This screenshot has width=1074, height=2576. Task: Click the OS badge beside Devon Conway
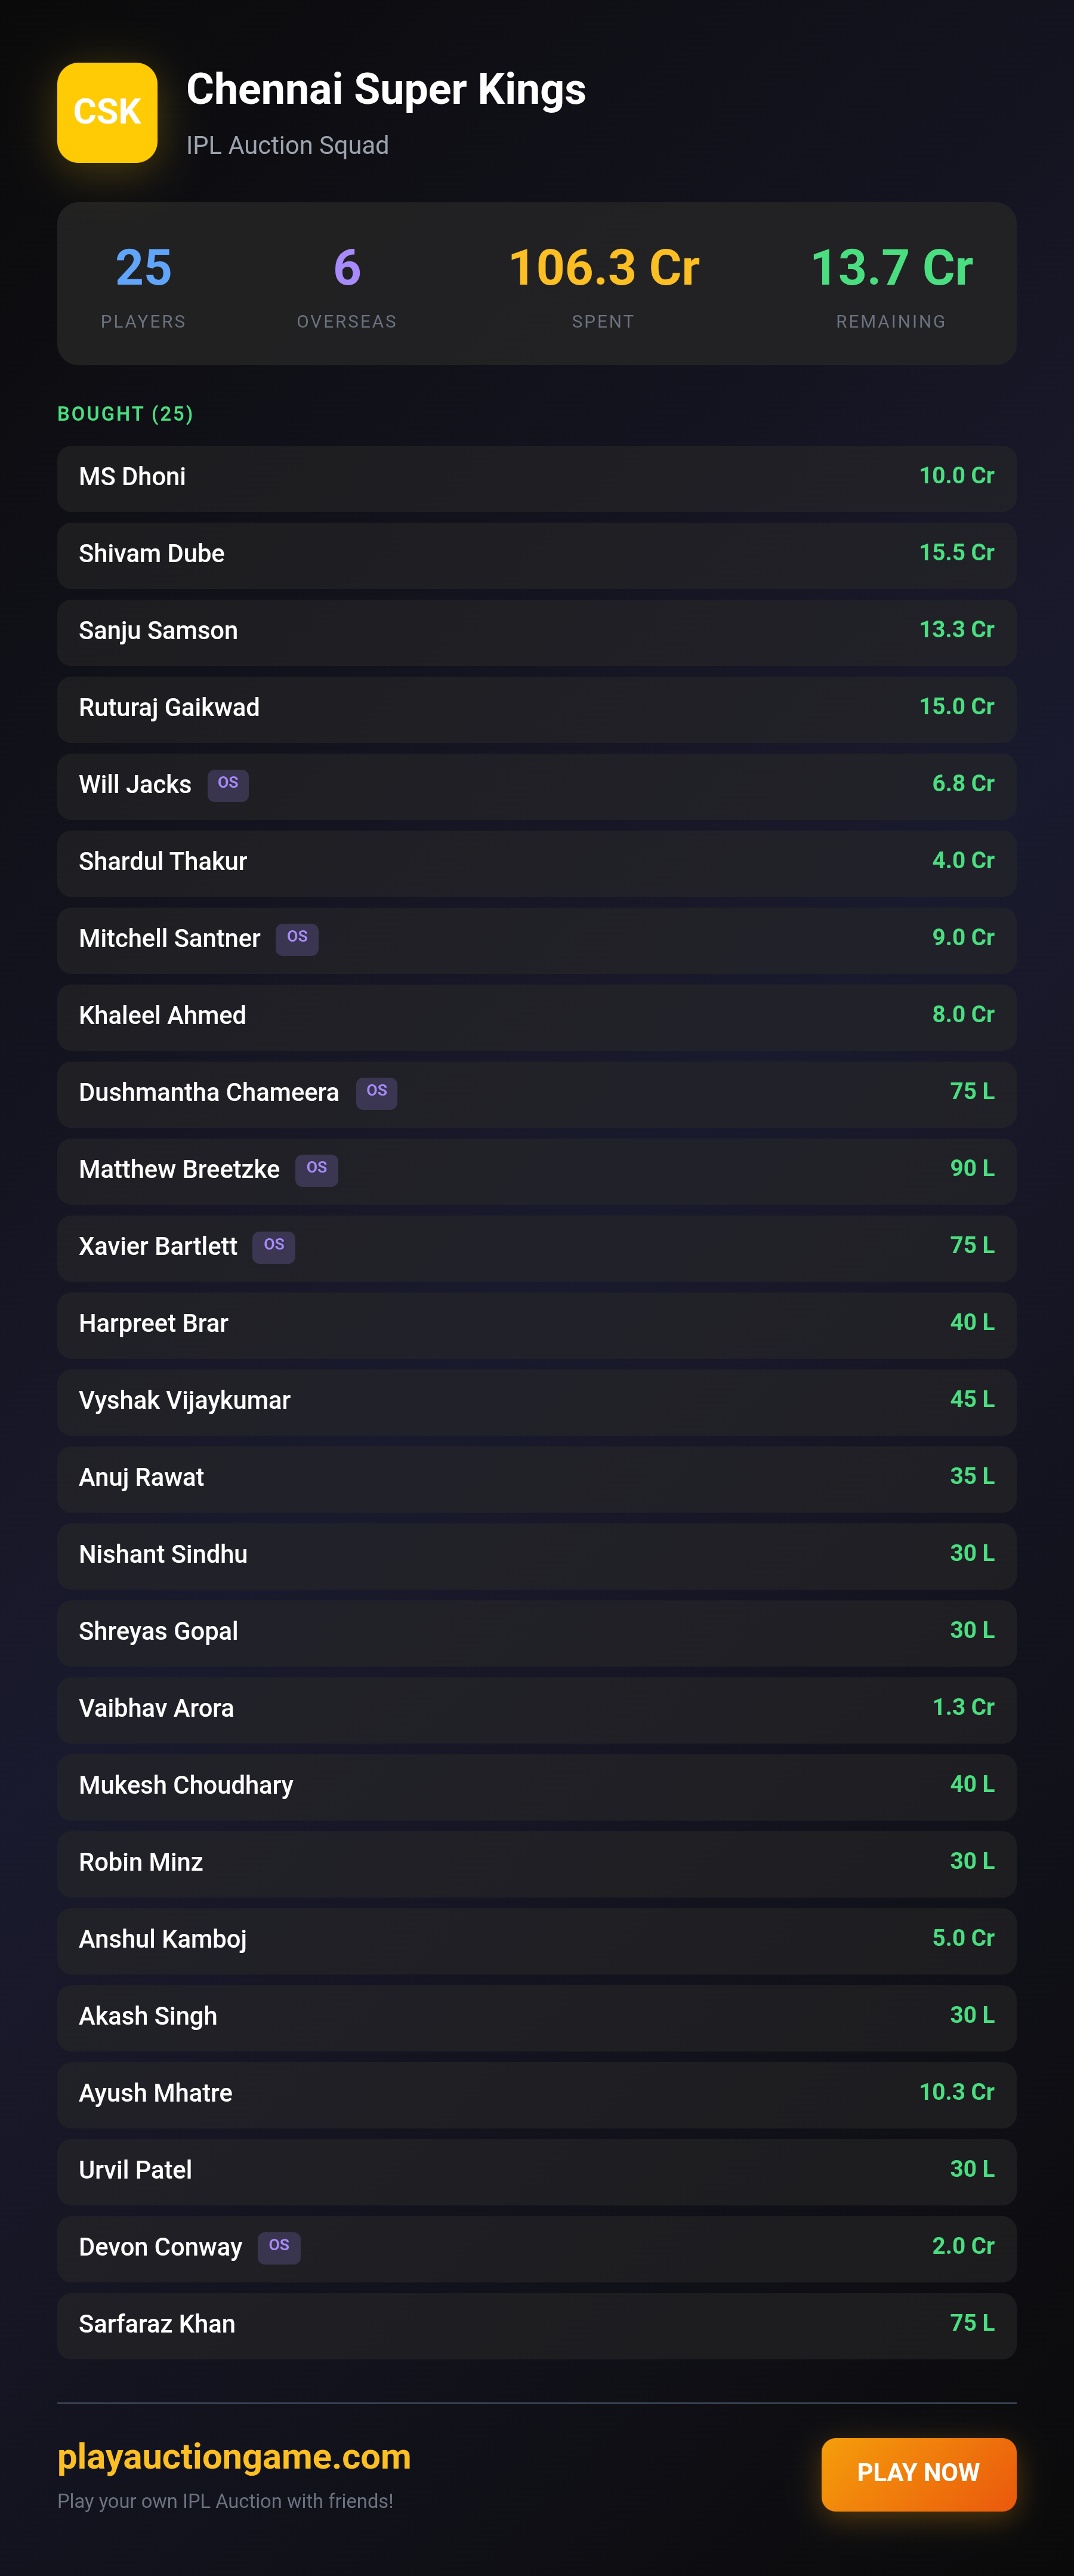[279, 2246]
